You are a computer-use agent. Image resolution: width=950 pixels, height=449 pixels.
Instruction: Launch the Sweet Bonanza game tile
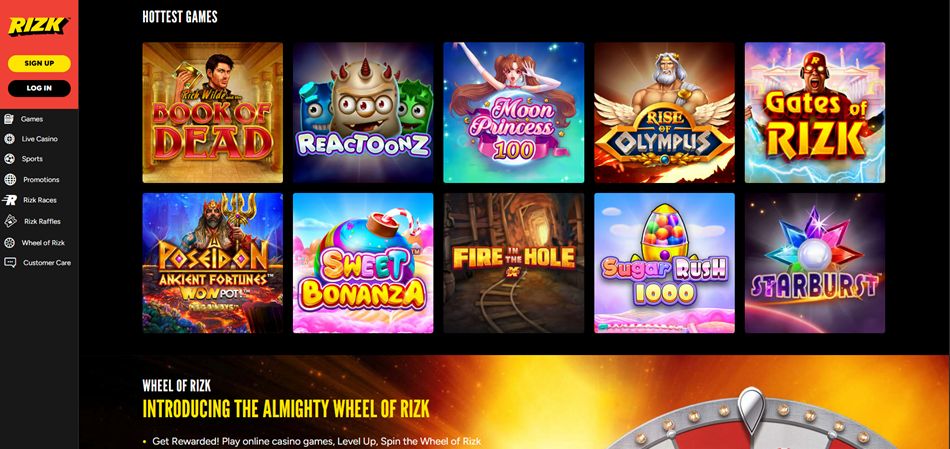[x=363, y=263]
